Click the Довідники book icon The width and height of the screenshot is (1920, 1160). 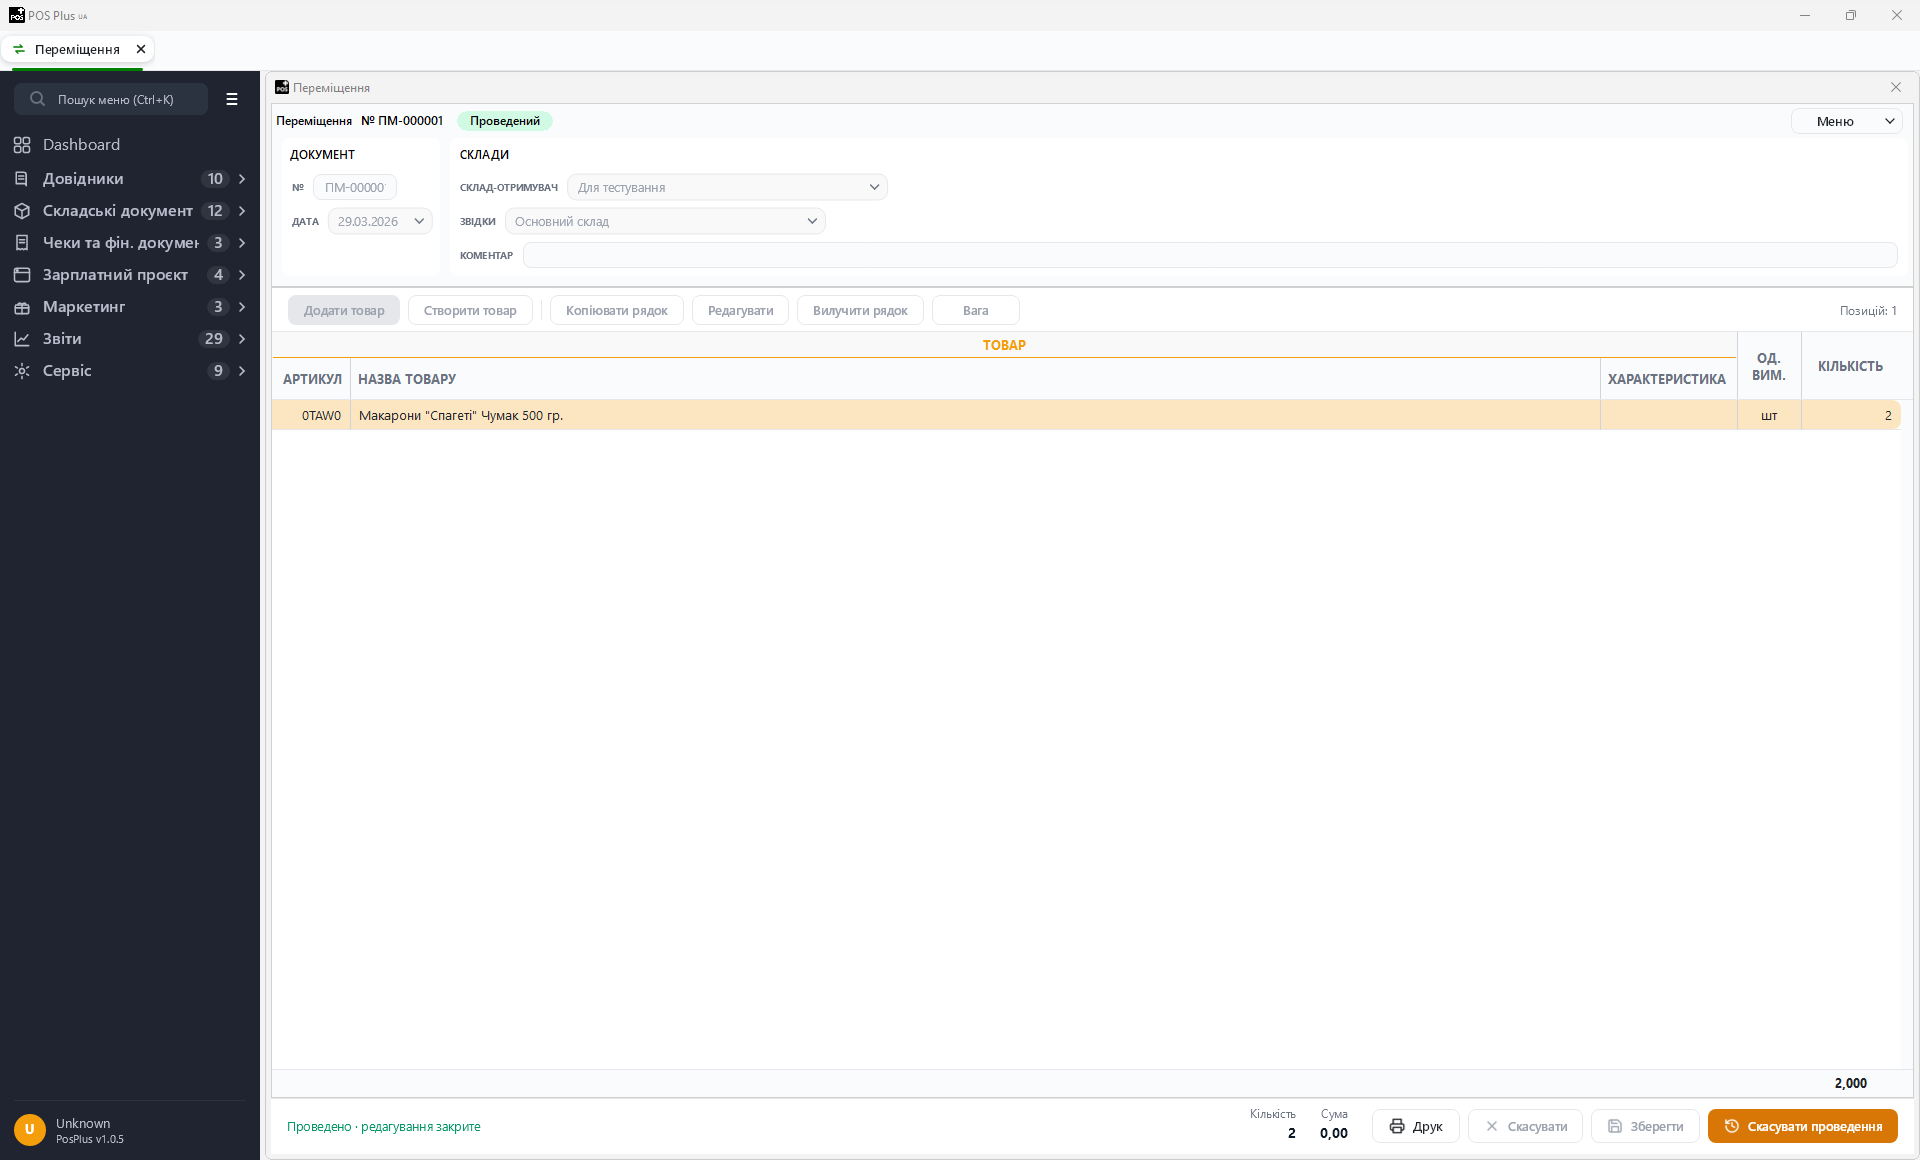[x=22, y=179]
